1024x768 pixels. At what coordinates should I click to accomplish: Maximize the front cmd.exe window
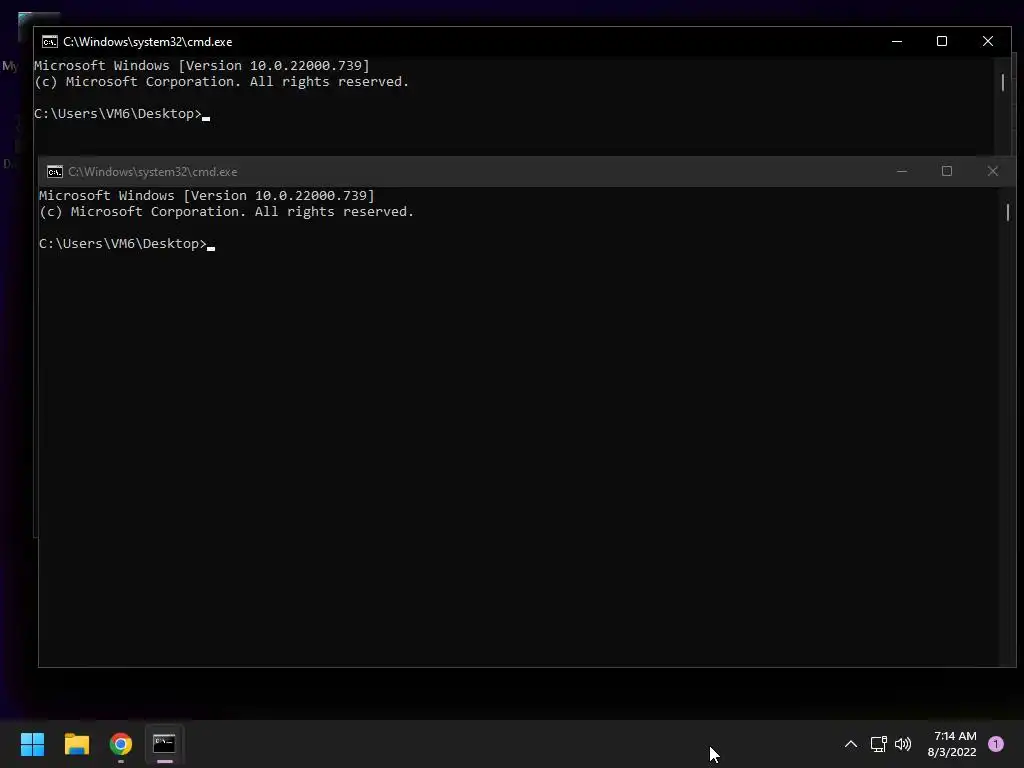[x=947, y=171]
